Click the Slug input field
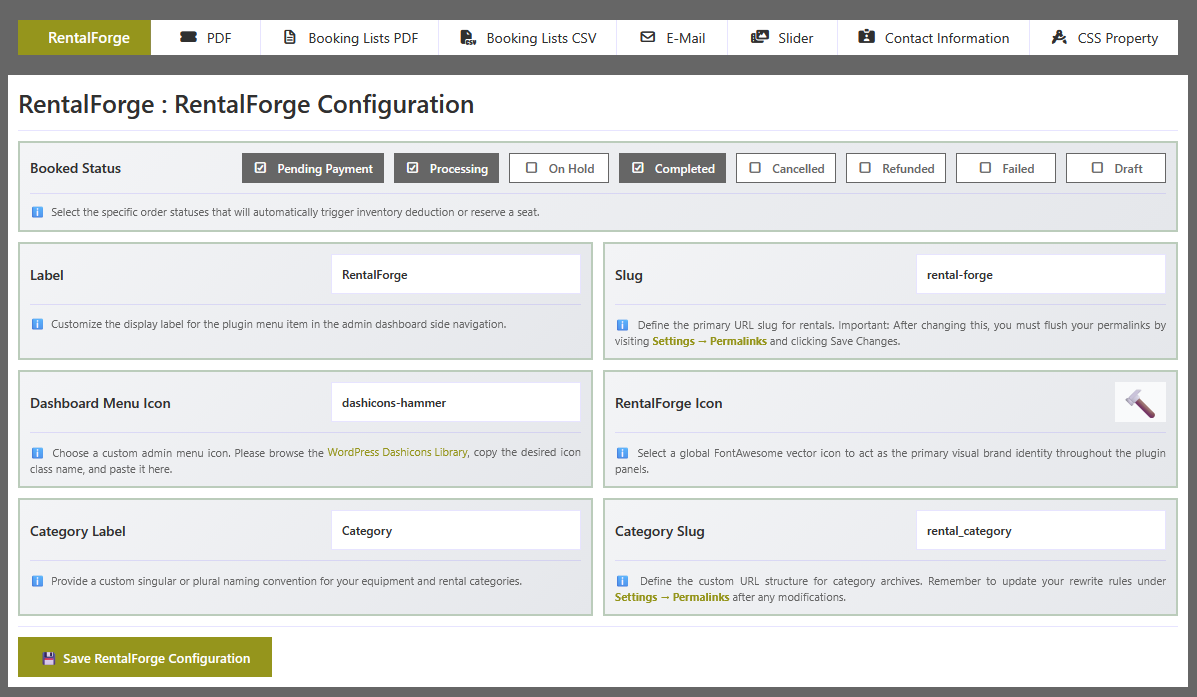Screen dimensions: 1197x697 tap(1041, 274)
